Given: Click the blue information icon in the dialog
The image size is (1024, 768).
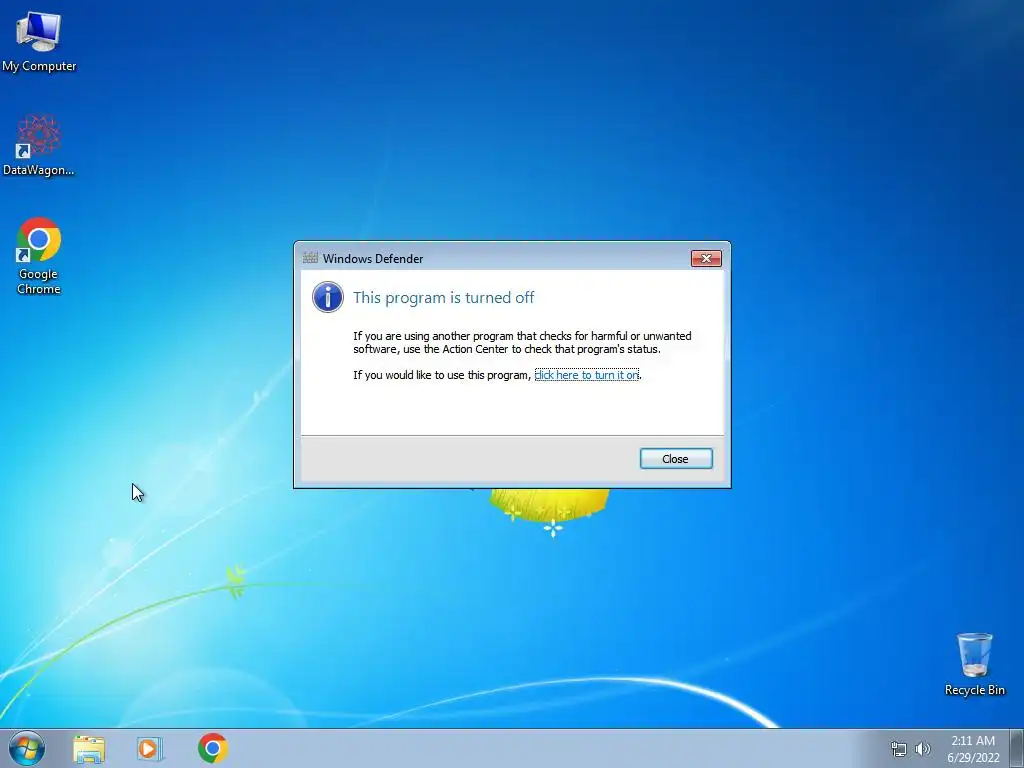Looking at the screenshot, I should 328,297.
